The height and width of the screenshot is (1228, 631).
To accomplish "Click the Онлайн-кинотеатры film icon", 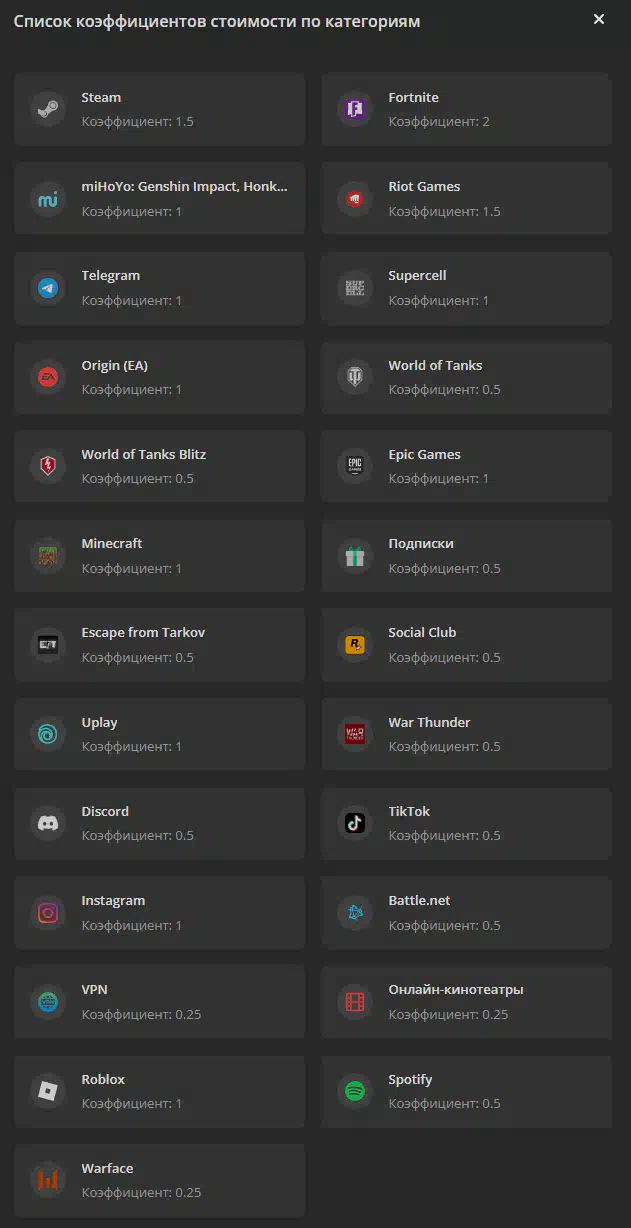I will (354, 1002).
